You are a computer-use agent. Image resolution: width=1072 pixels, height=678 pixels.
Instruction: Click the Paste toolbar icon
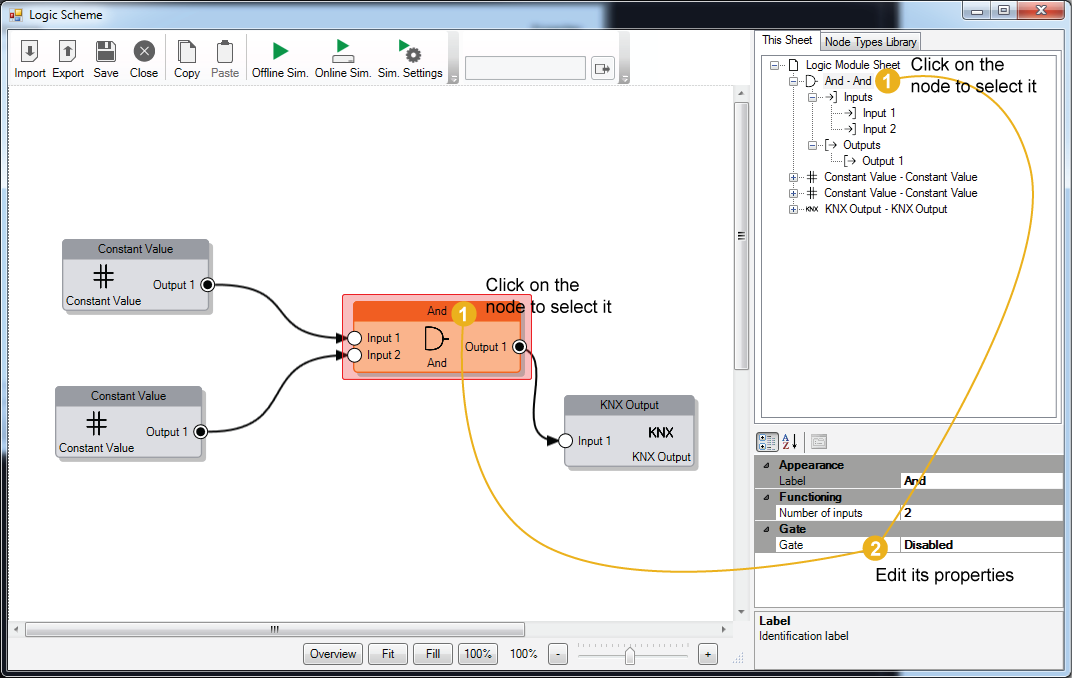(225, 59)
